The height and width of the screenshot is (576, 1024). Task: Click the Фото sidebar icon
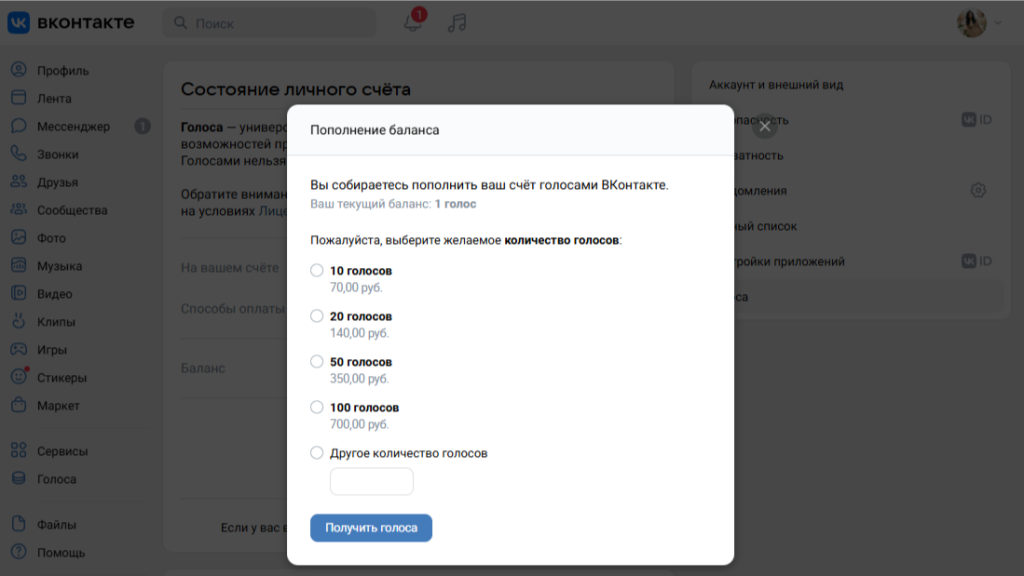point(18,237)
